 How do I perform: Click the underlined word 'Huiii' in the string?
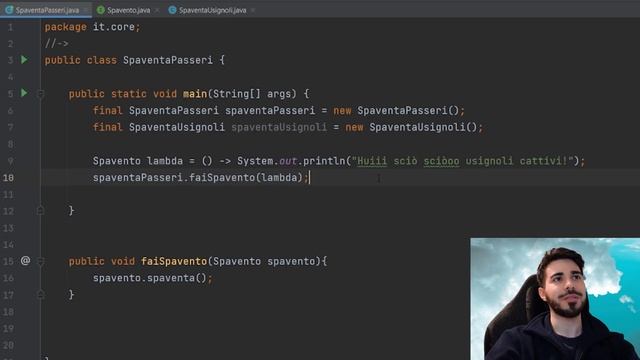pos(372,161)
